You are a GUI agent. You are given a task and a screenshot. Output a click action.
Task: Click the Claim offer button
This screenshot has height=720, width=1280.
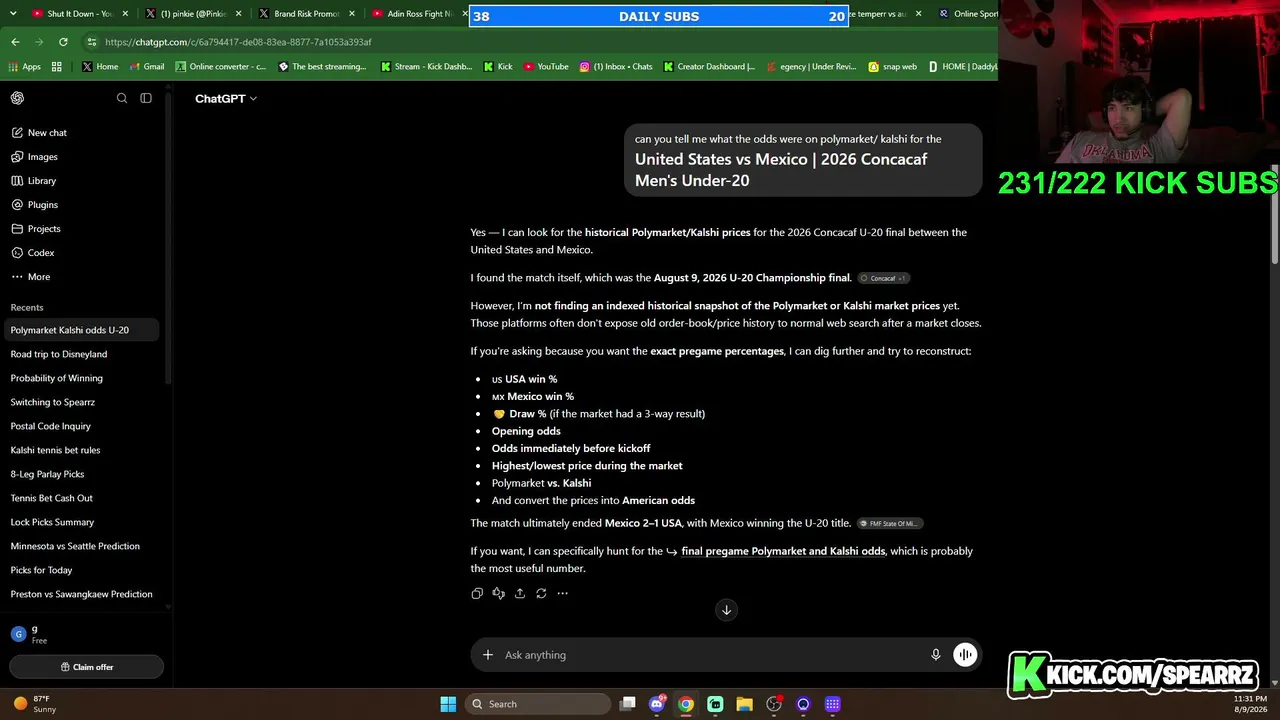87,667
